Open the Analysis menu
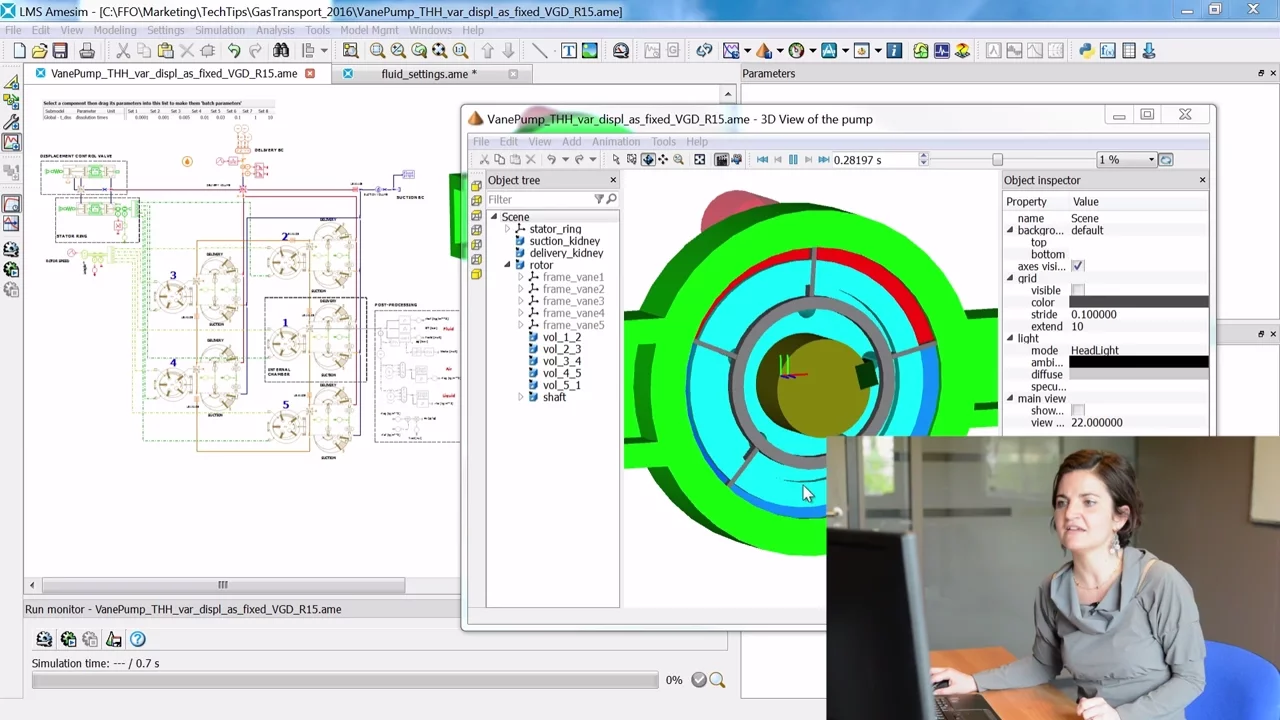The width and height of the screenshot is (1280, 720). [x=275, y=30]
